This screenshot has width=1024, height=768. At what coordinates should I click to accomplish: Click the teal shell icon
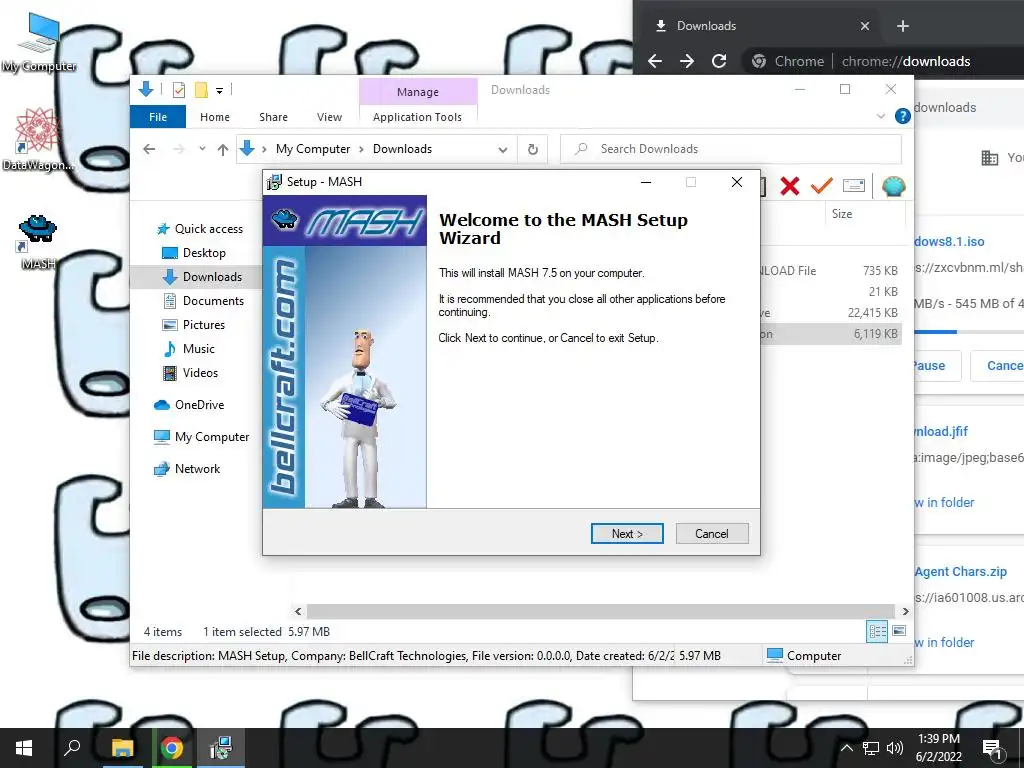click(893, 187)
